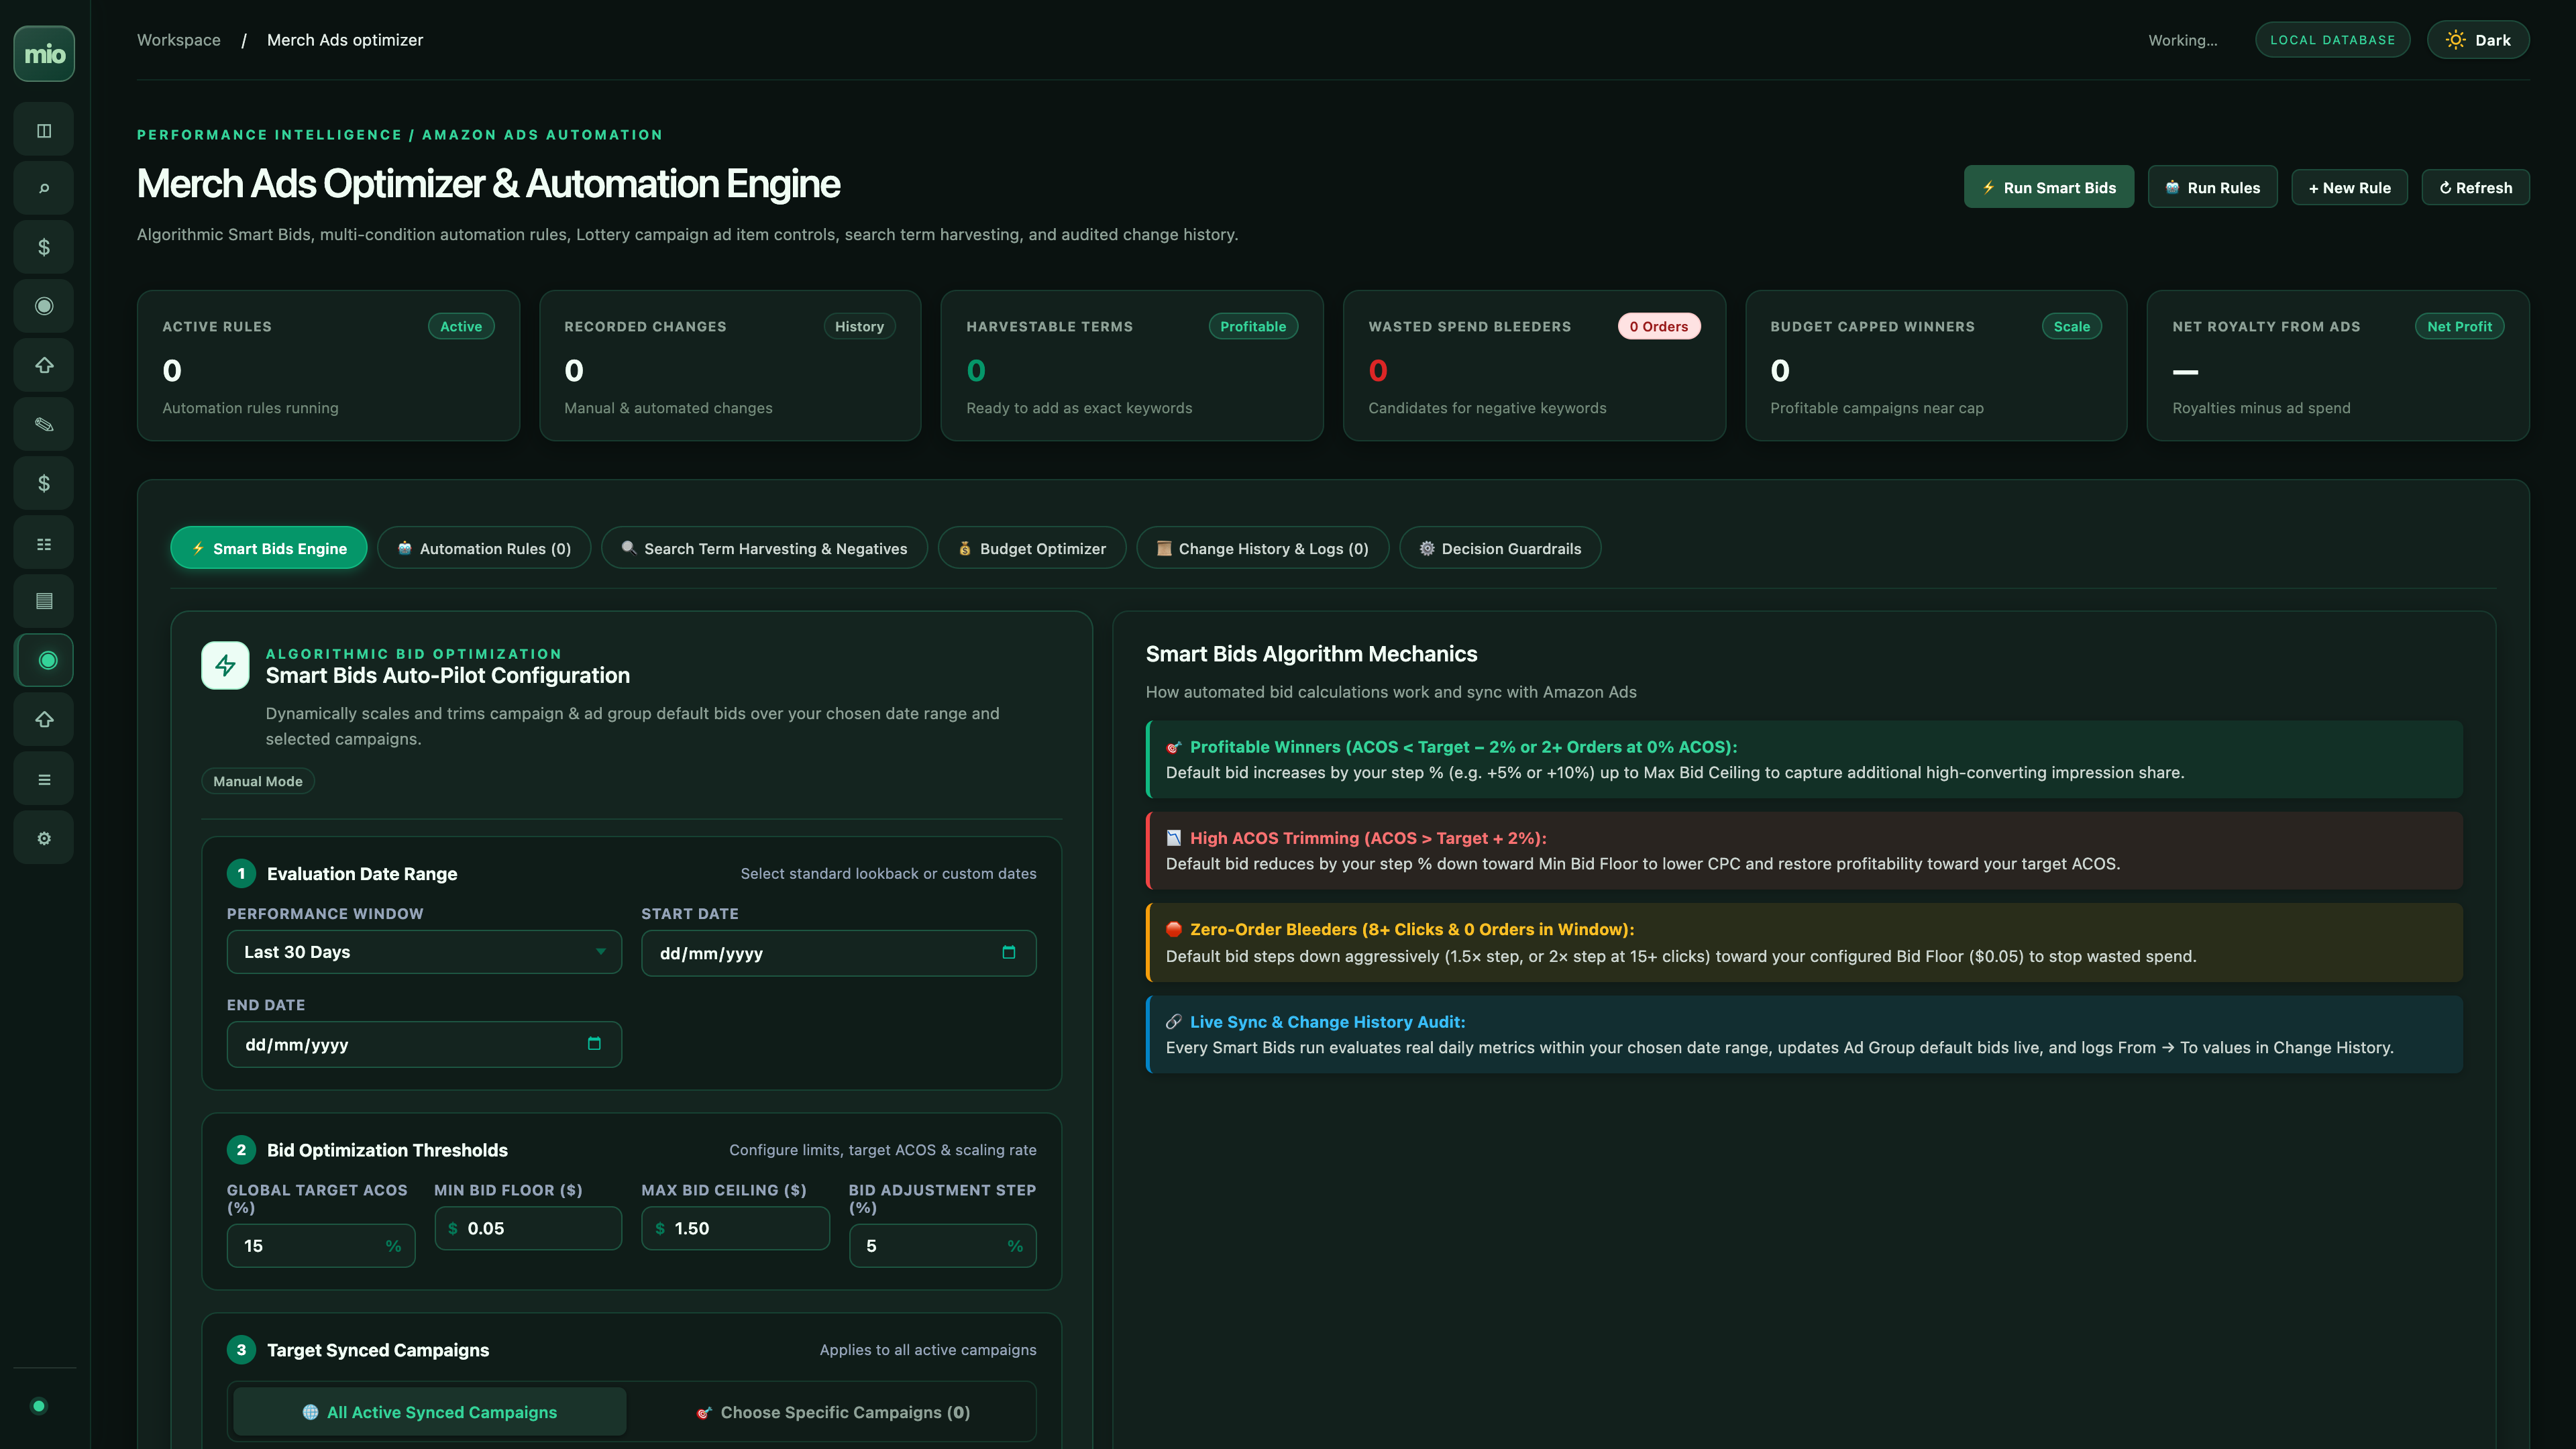Click 'Candidates for negative keywords' text
This screenshot has height=1449, width=2576.
[x=1488, y=408]
